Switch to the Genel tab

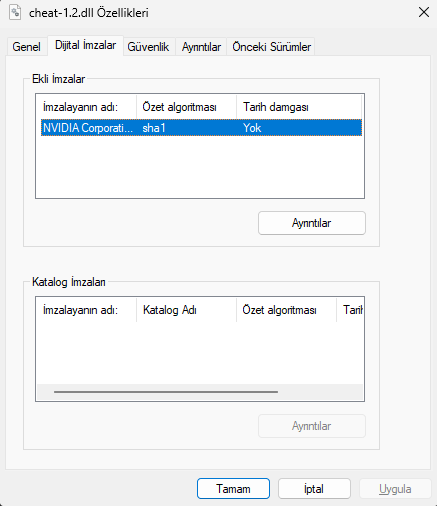pos(26,47)
